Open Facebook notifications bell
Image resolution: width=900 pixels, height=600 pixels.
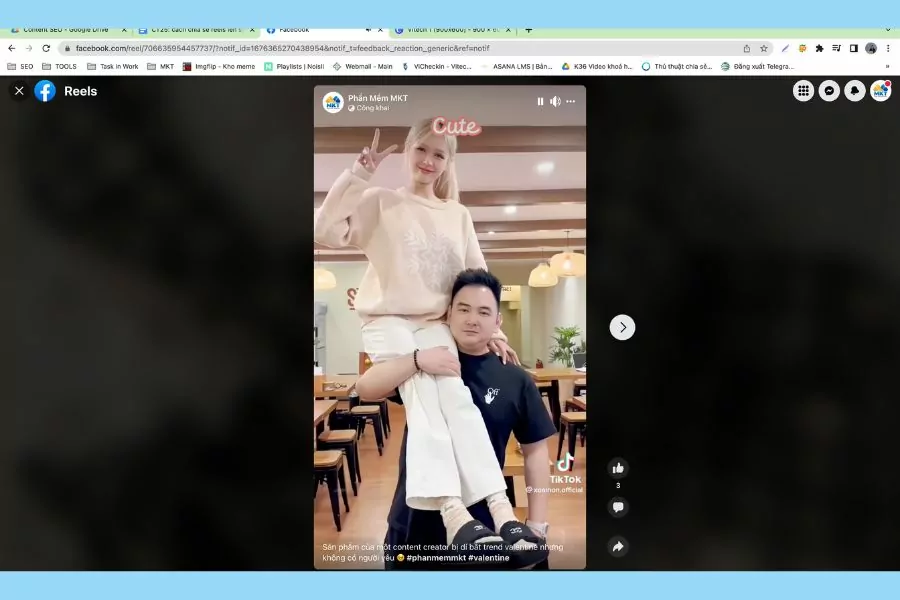(854, 91)
